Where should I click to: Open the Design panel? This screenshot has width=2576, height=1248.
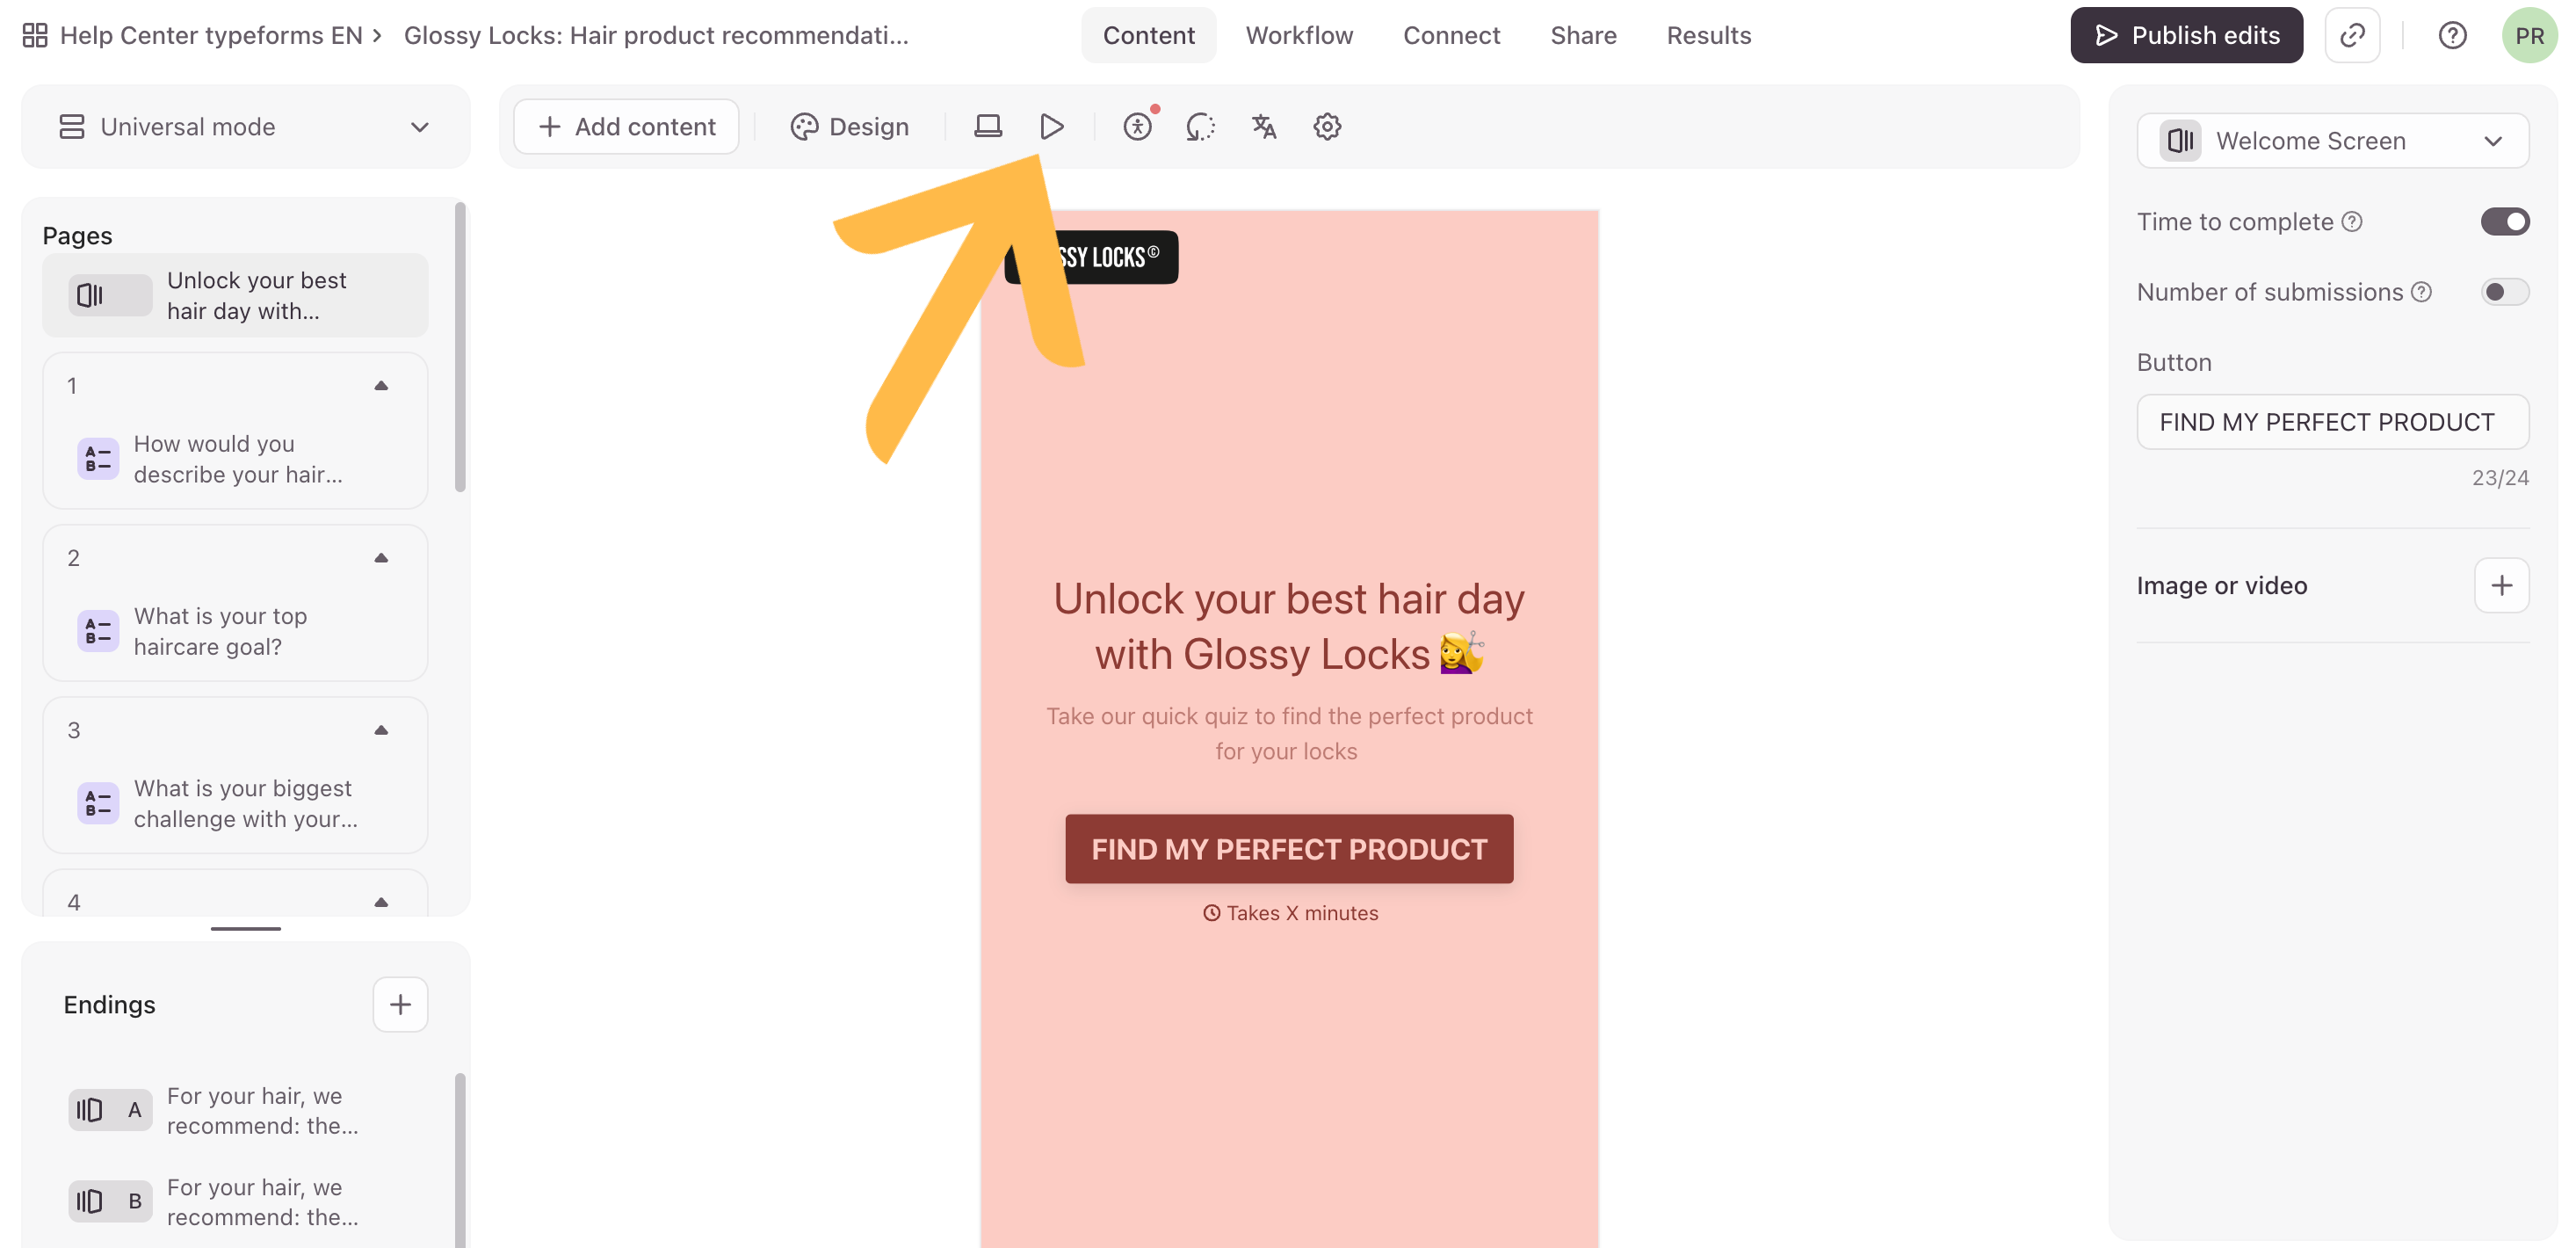(x=849, y=127)
